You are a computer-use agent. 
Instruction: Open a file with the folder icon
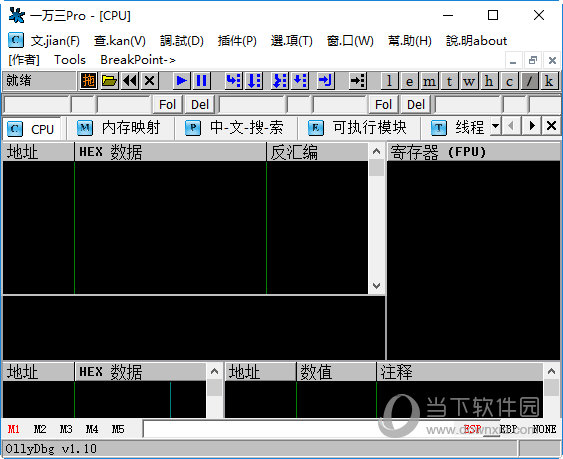[109, 81]
